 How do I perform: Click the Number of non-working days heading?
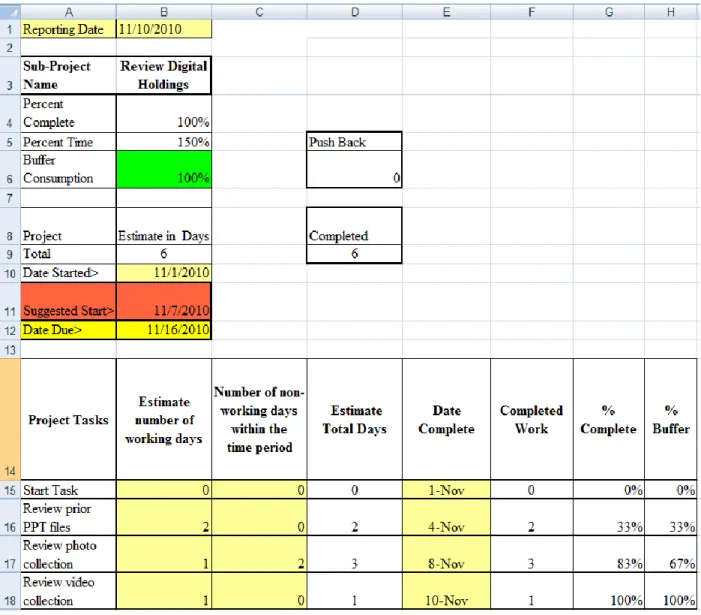[259, 419]
